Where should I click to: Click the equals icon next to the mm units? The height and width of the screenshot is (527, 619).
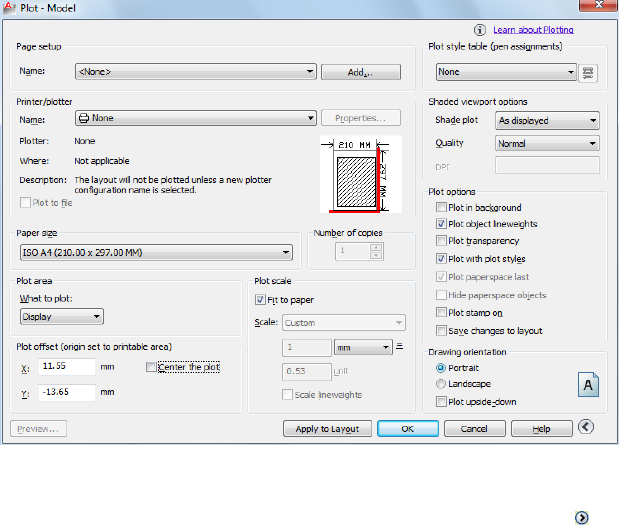(x=400, y=347)
